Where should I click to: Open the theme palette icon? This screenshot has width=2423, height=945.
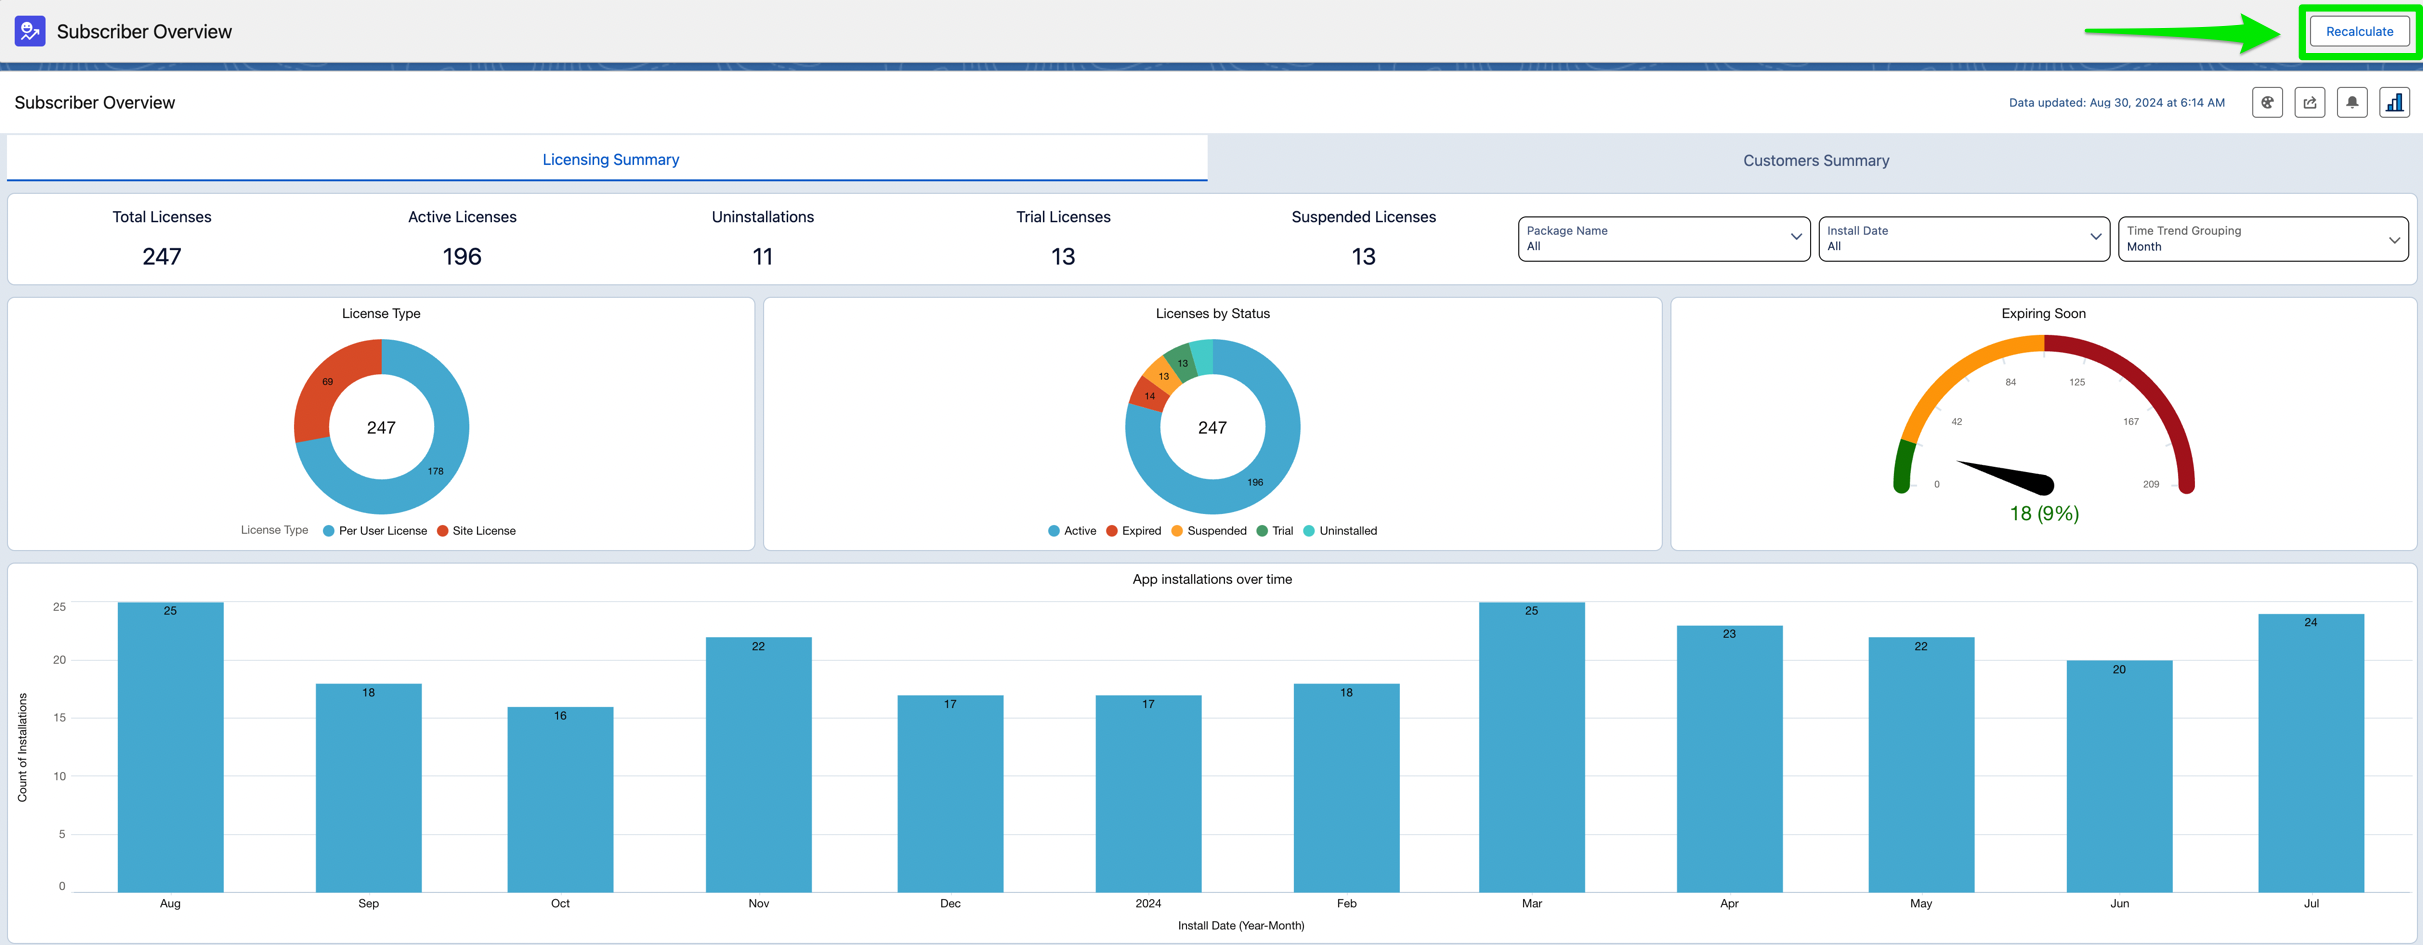click(x=2267, y=102)
